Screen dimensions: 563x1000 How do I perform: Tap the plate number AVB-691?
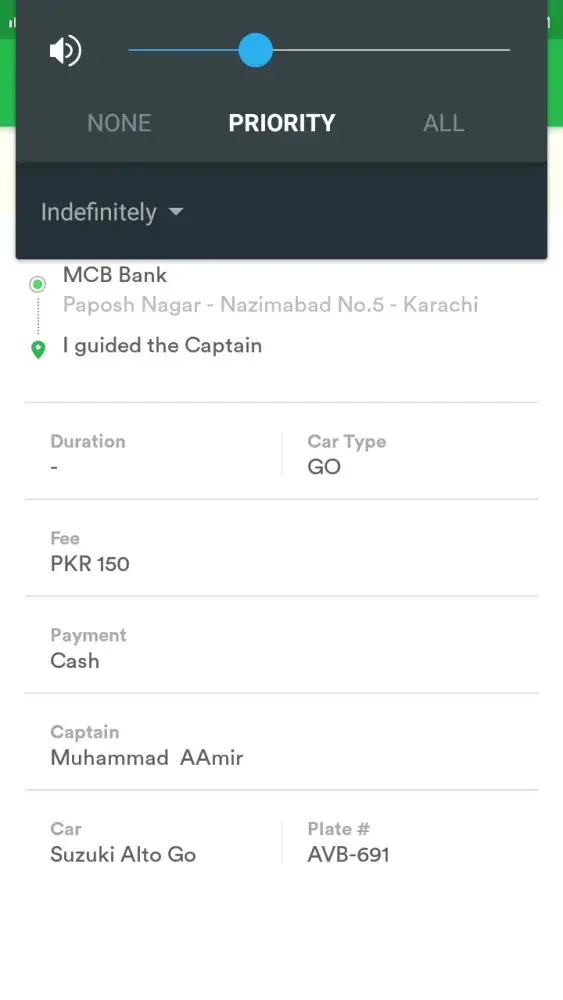click(x=348, y=855)
